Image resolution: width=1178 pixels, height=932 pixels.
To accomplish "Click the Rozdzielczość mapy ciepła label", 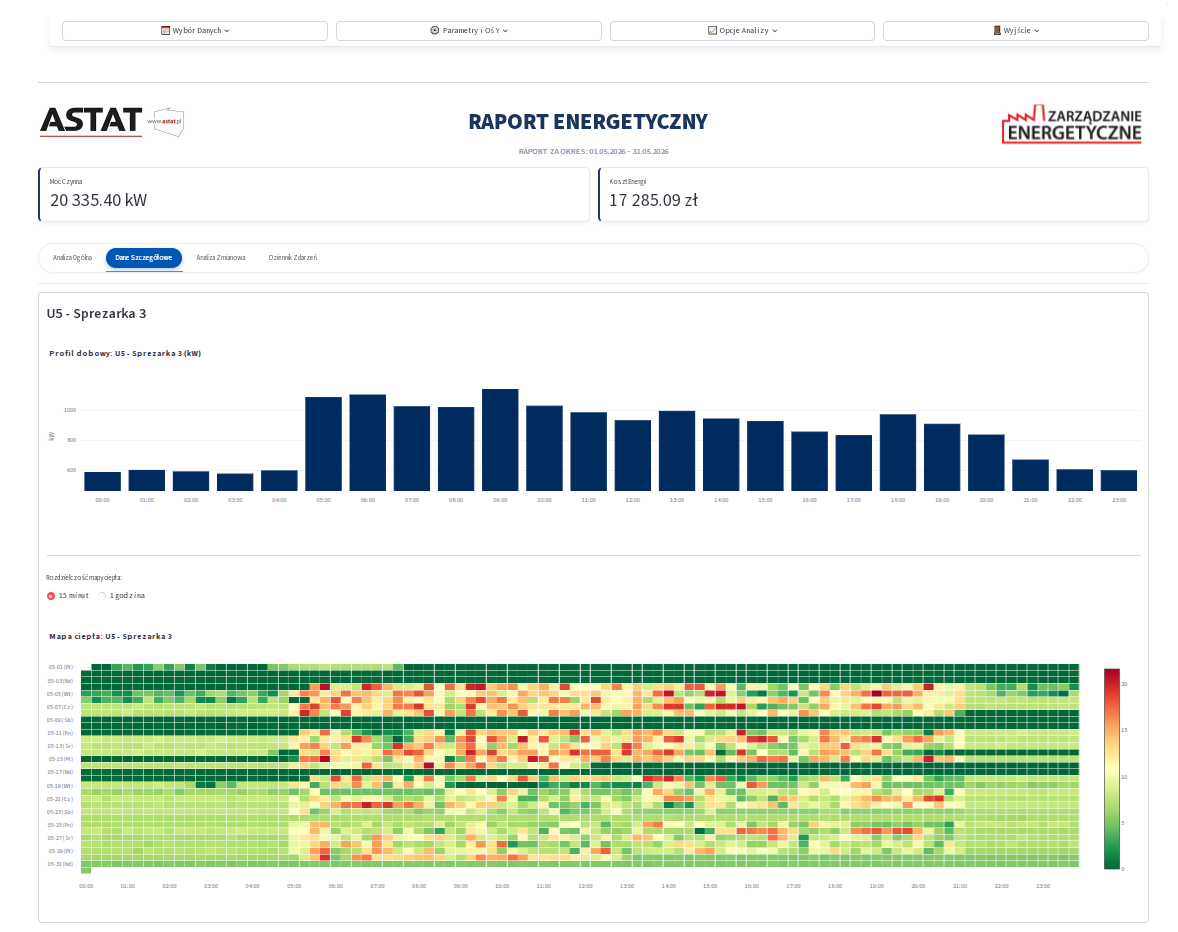I will (84, 578).
